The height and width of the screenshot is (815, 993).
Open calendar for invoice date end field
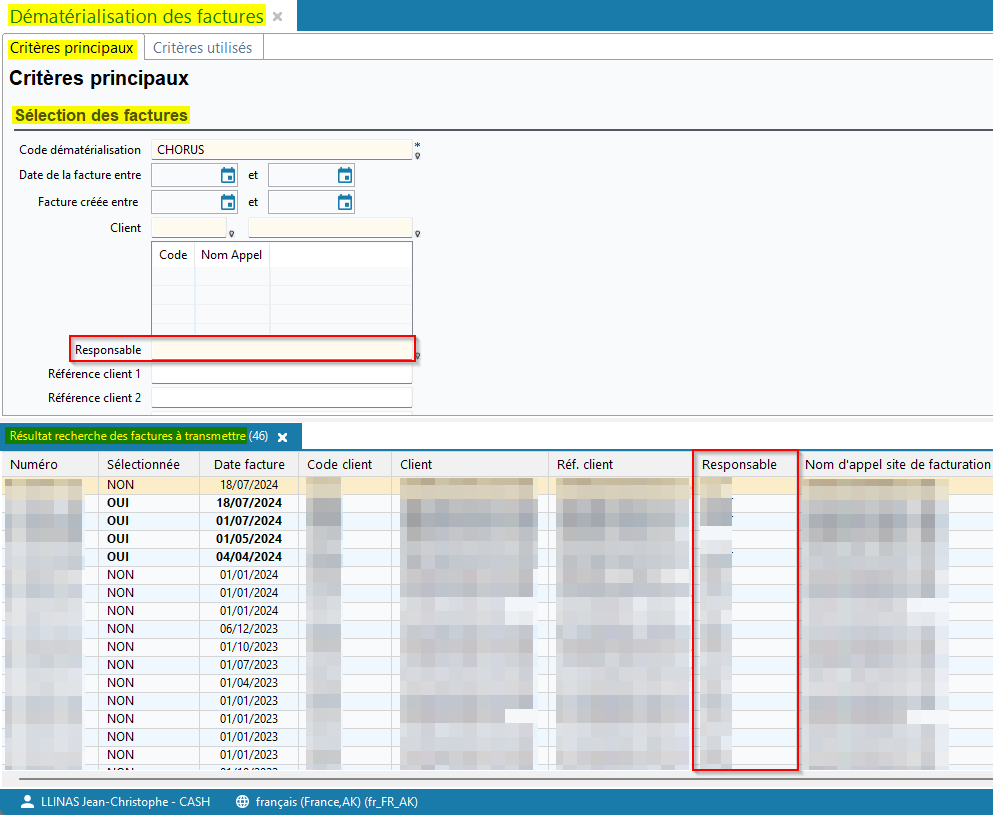(x=345, y=176)
